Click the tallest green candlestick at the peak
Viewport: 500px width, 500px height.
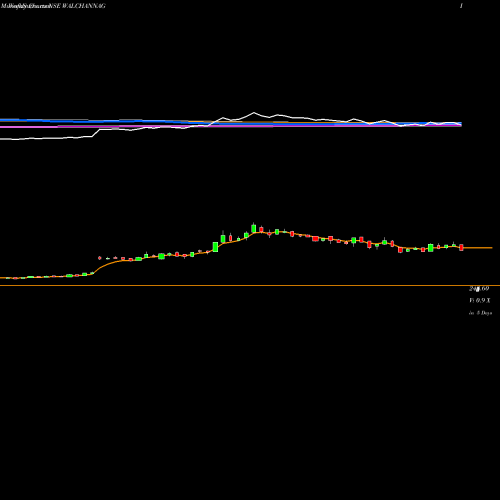coord(254,228)
